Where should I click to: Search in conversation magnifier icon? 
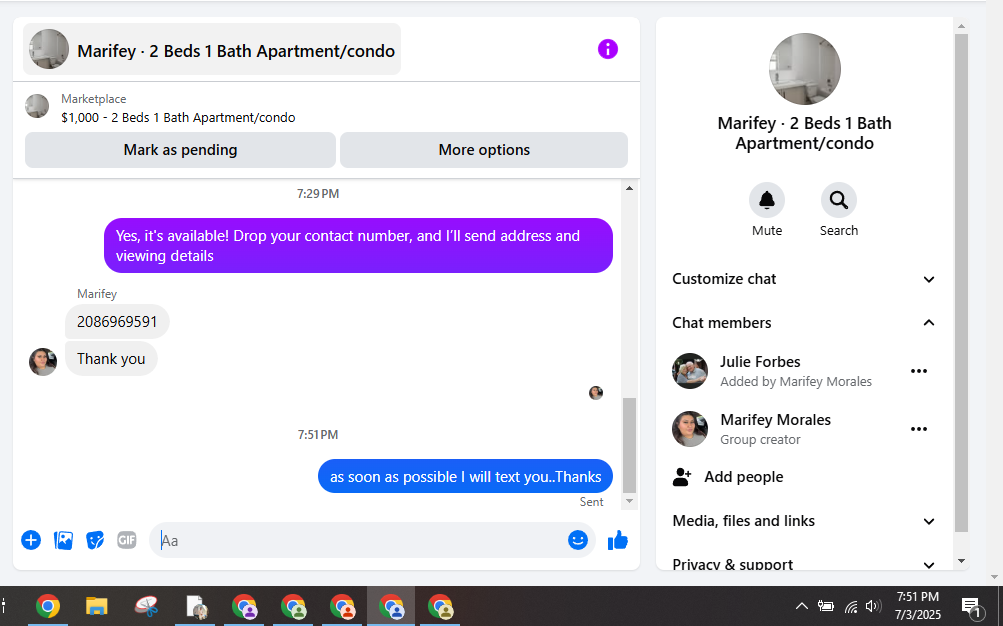coord(839,200)
